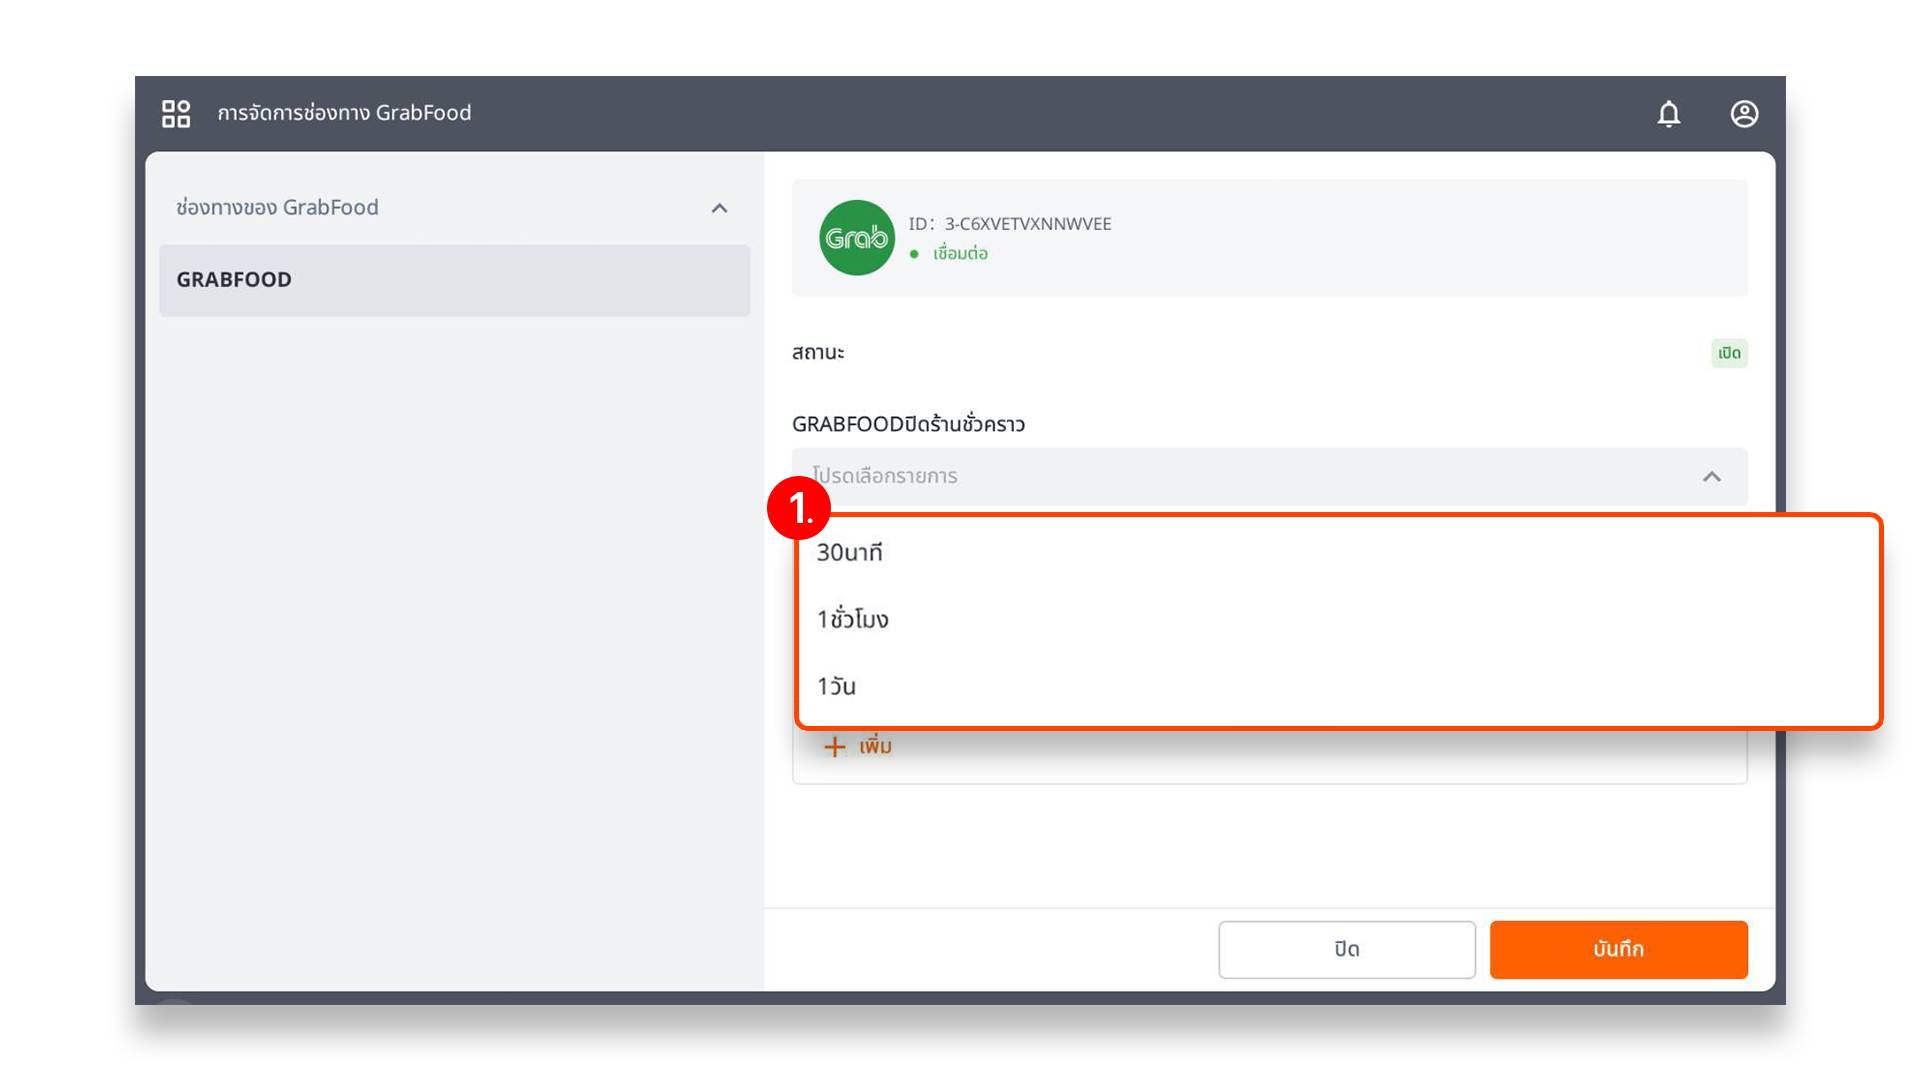Click the ปิด close button
Screen dimensions: 1920x1080
point(1346,947)
